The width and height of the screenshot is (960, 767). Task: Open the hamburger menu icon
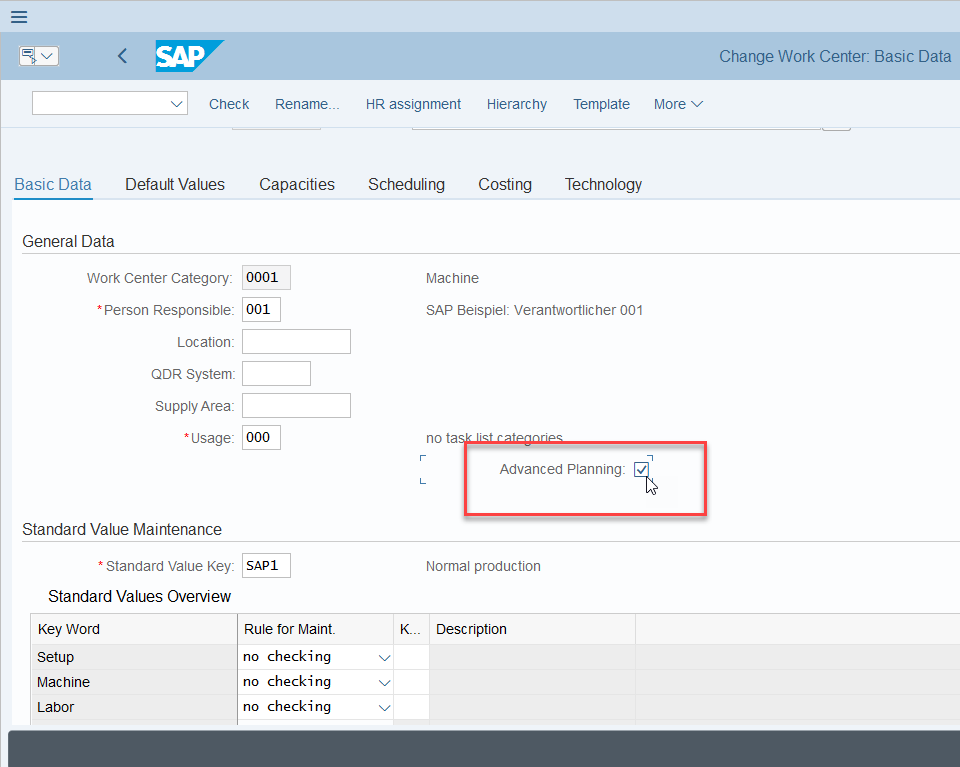point(19,17)
